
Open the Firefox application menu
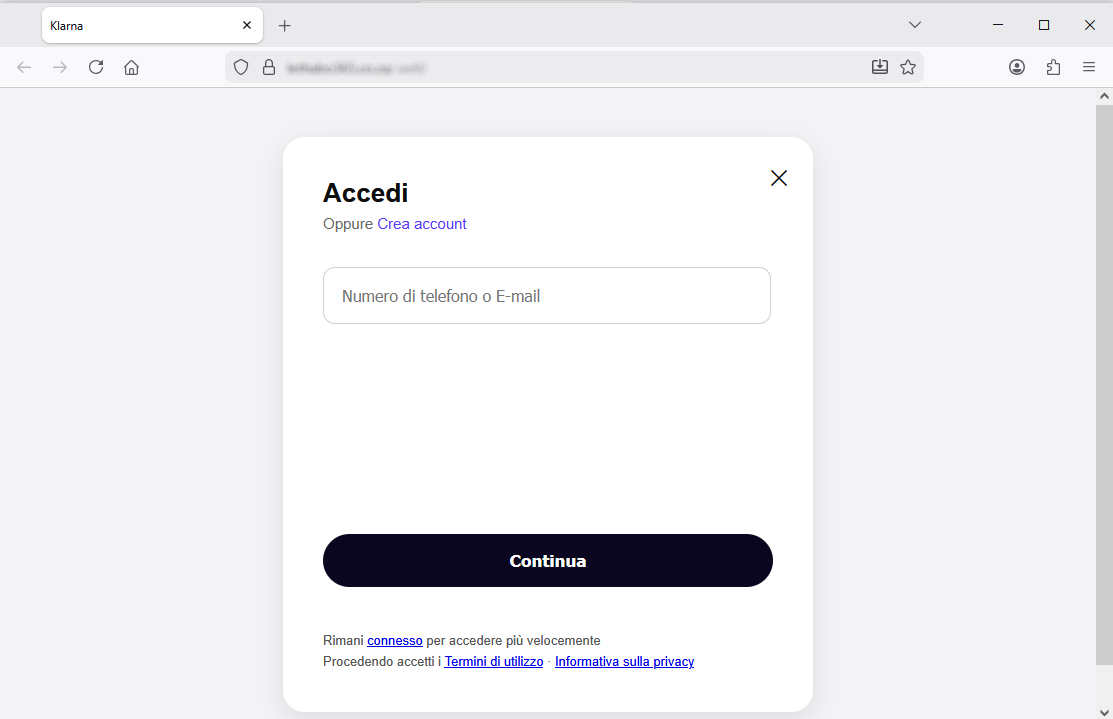coord(1089,67)
